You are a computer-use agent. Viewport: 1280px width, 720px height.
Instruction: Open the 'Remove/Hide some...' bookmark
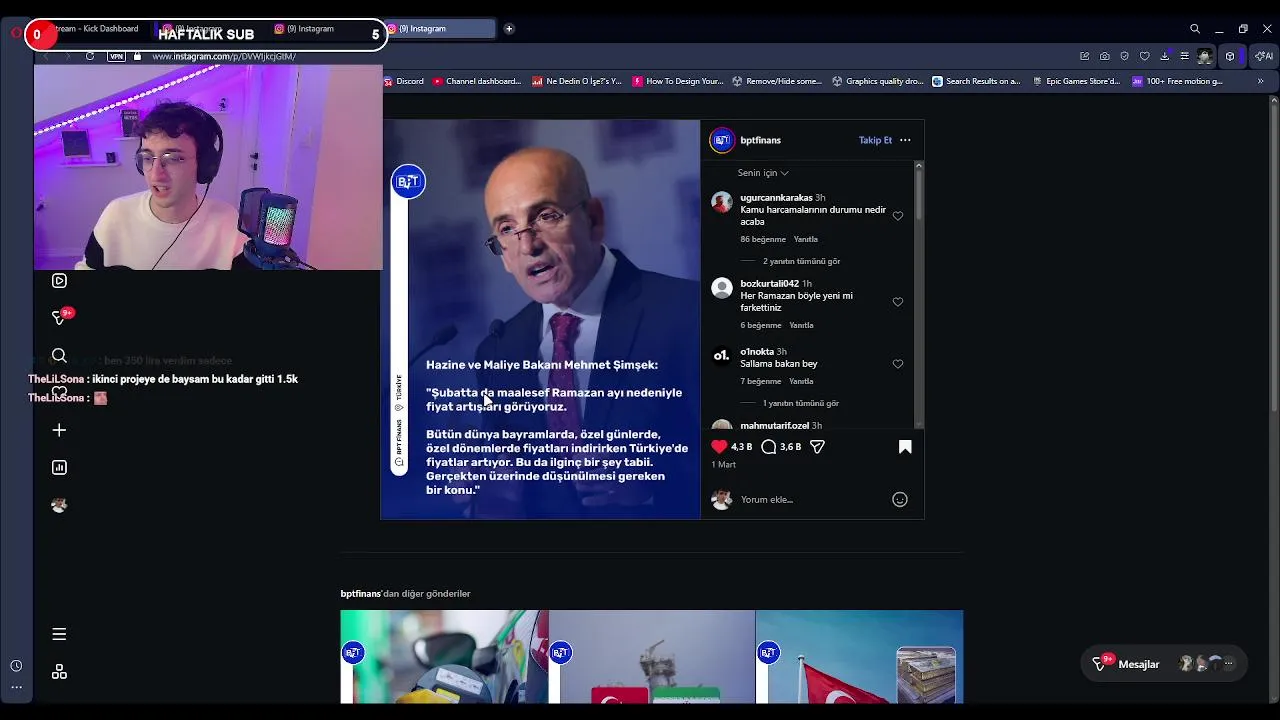[x=777, y=81]
